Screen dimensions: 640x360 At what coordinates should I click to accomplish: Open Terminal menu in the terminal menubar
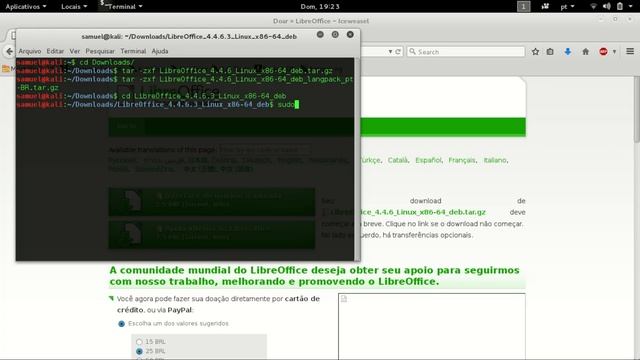click(133, 51)
